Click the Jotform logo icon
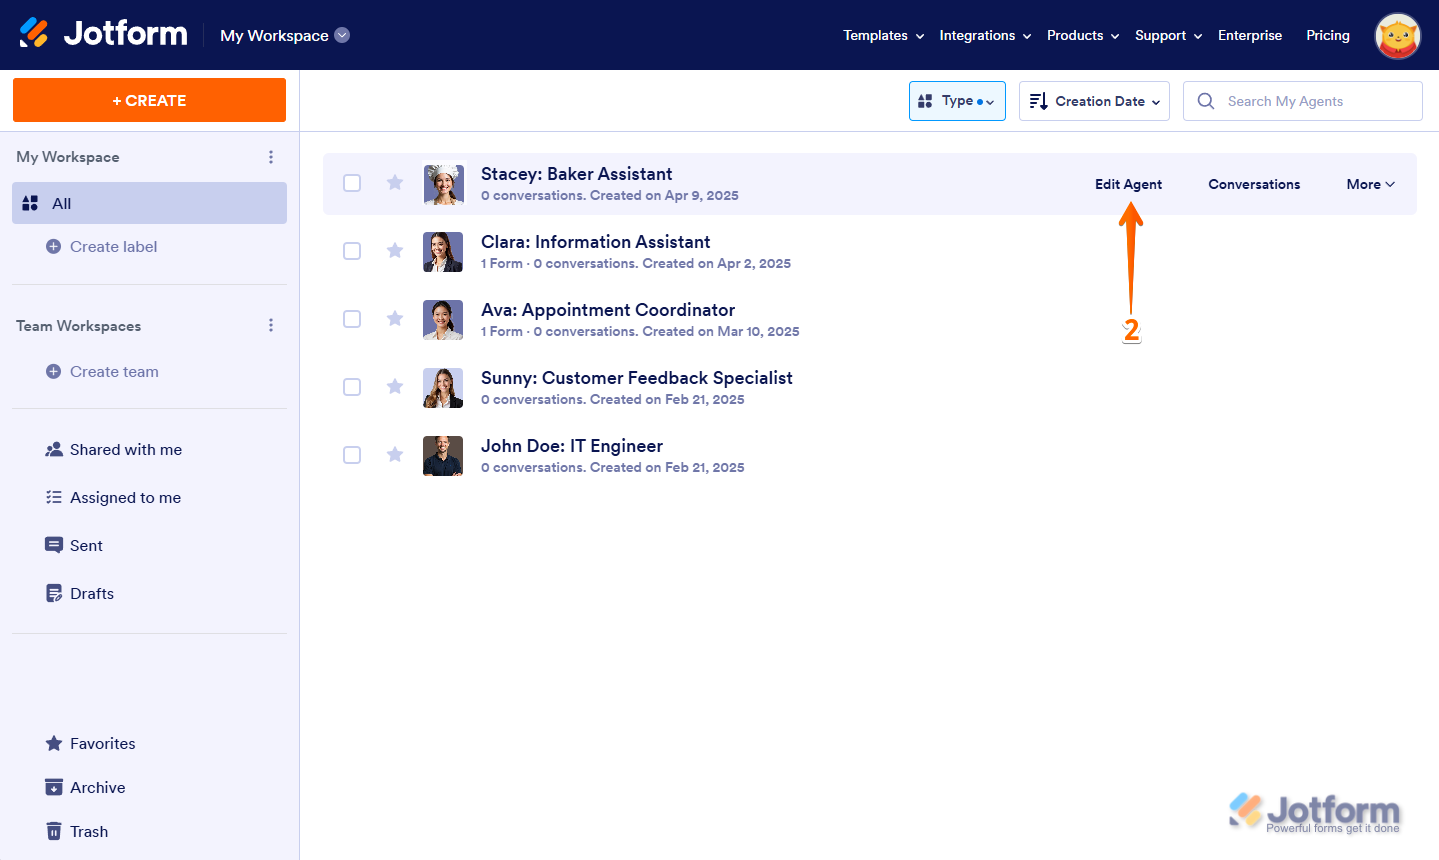 pyautogui.click(x=34, y=34)
